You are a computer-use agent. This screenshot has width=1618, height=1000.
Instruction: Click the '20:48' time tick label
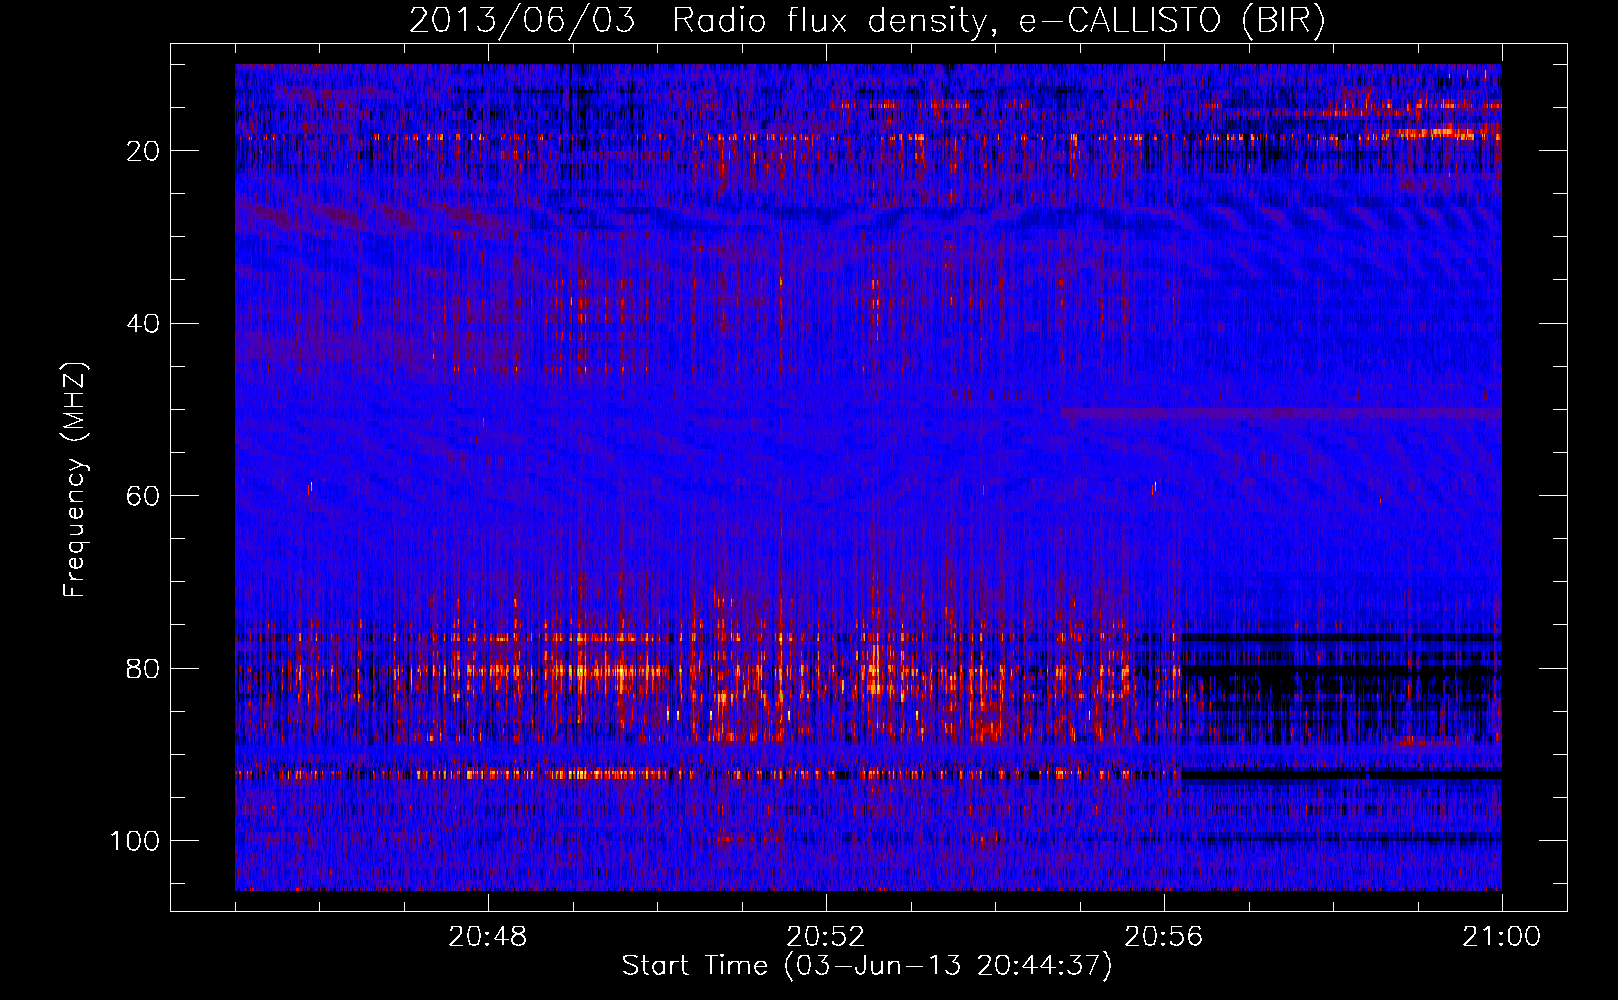click(x=488, y=937)
